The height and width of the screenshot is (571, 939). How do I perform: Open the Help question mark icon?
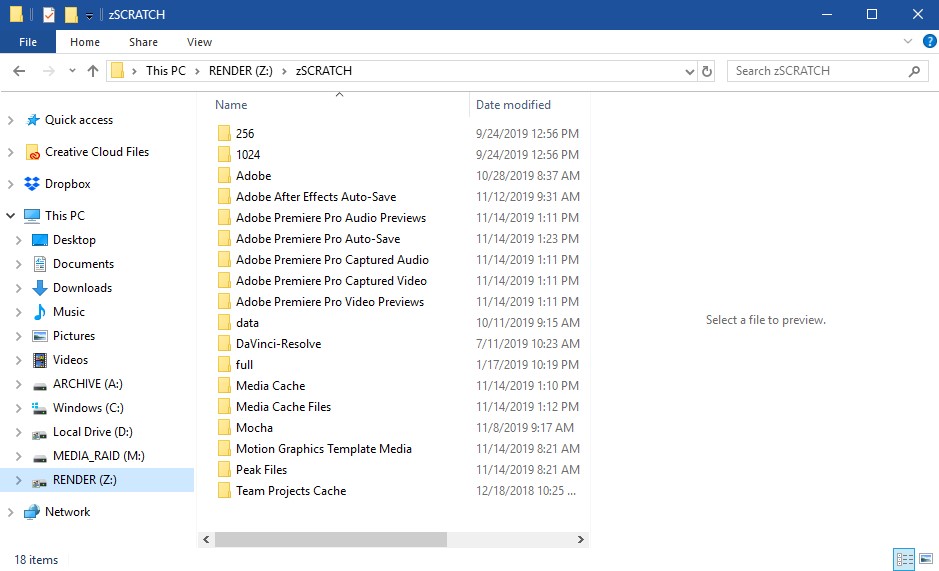click(x=929, y=41)
